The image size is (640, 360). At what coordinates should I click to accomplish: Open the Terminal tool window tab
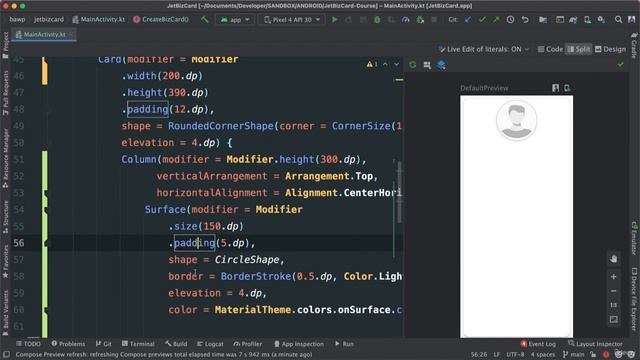138,344
